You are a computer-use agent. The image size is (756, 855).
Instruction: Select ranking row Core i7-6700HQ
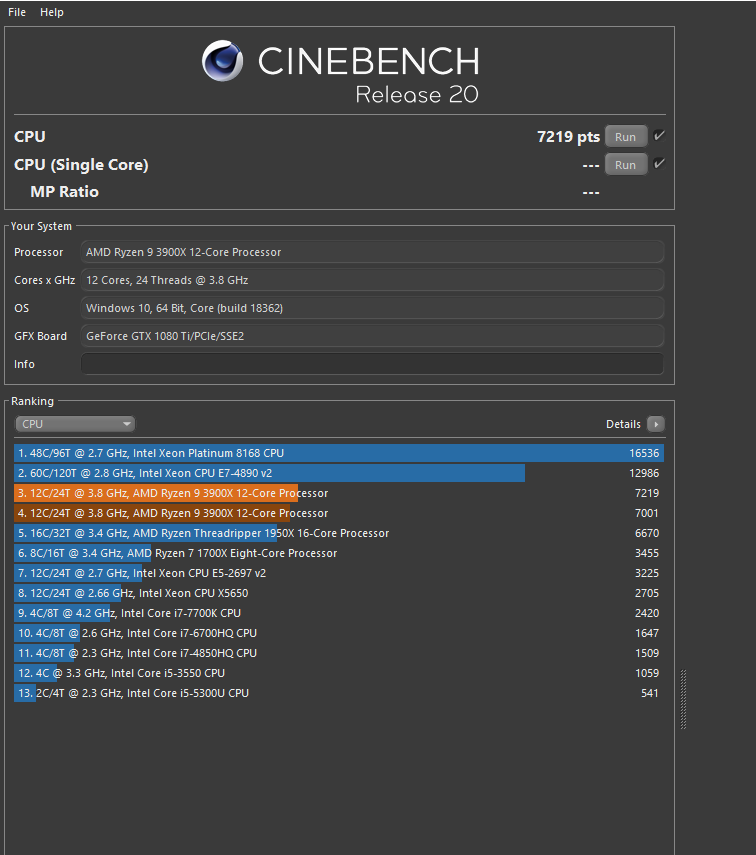(339, 633)
